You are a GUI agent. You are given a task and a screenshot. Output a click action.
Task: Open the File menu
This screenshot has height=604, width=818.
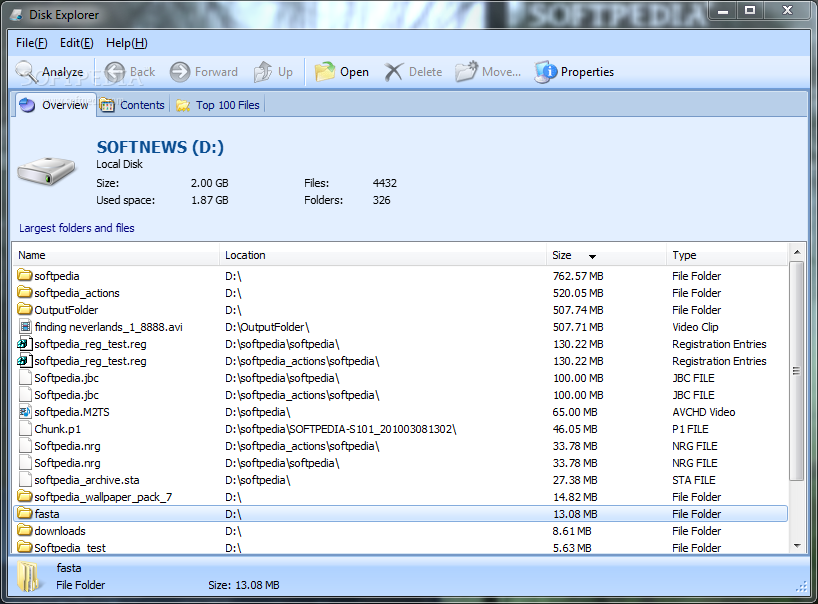(31, 43)
